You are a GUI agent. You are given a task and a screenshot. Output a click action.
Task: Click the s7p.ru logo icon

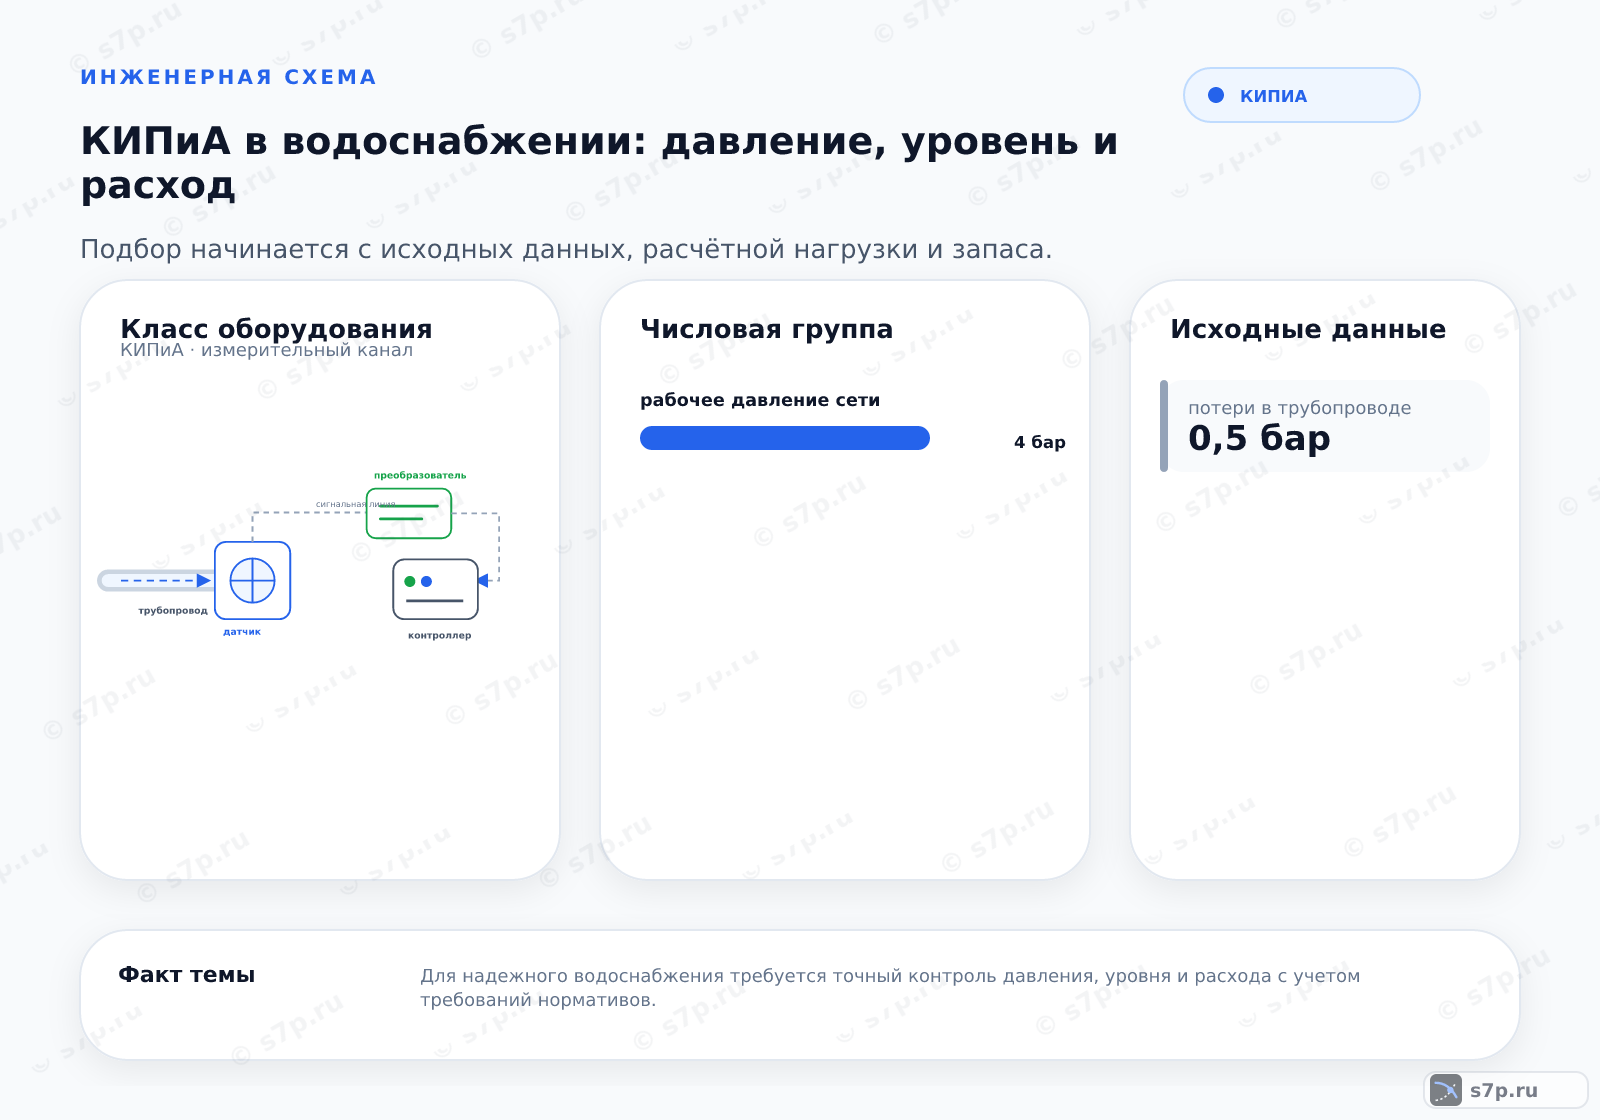click(1446, 1090)
